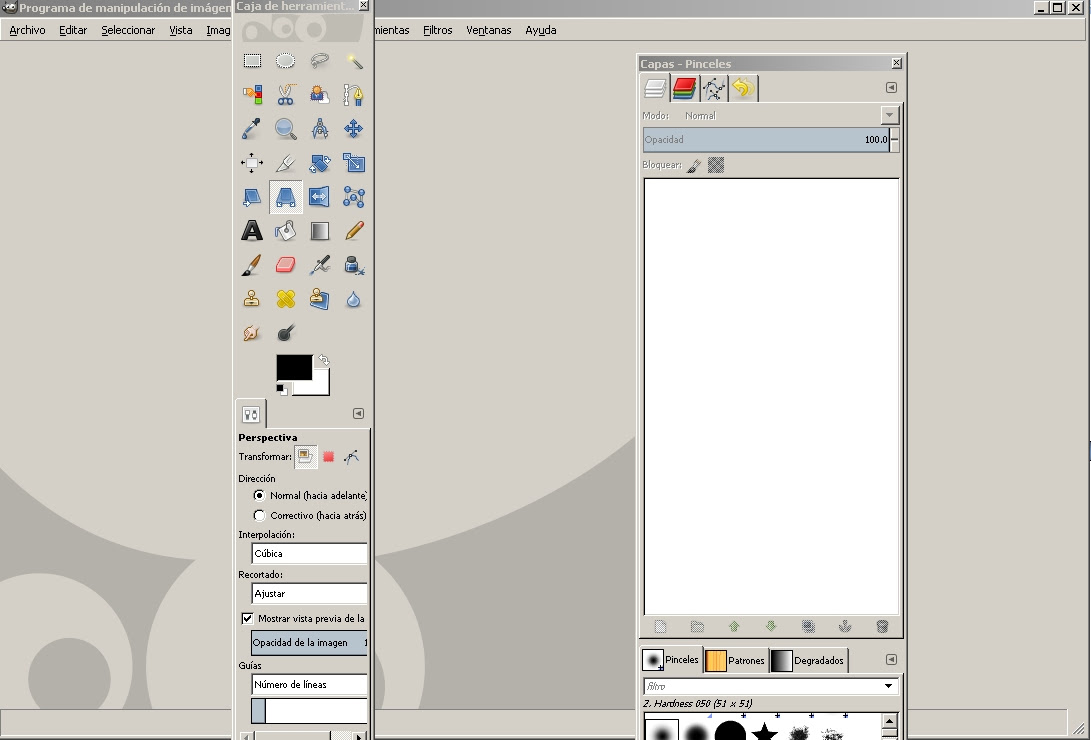
Task: Select the Dodge/Burn tool
Action: [x=285, y=333]
